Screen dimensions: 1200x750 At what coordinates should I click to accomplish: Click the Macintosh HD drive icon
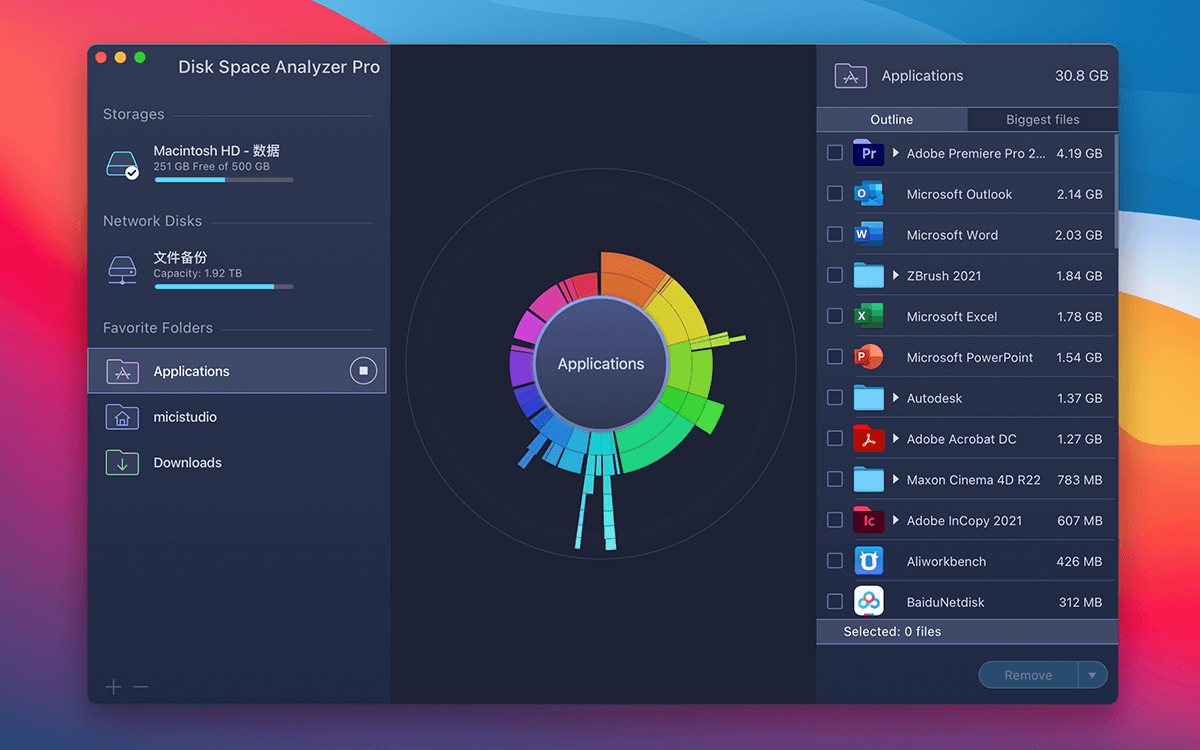122,164
